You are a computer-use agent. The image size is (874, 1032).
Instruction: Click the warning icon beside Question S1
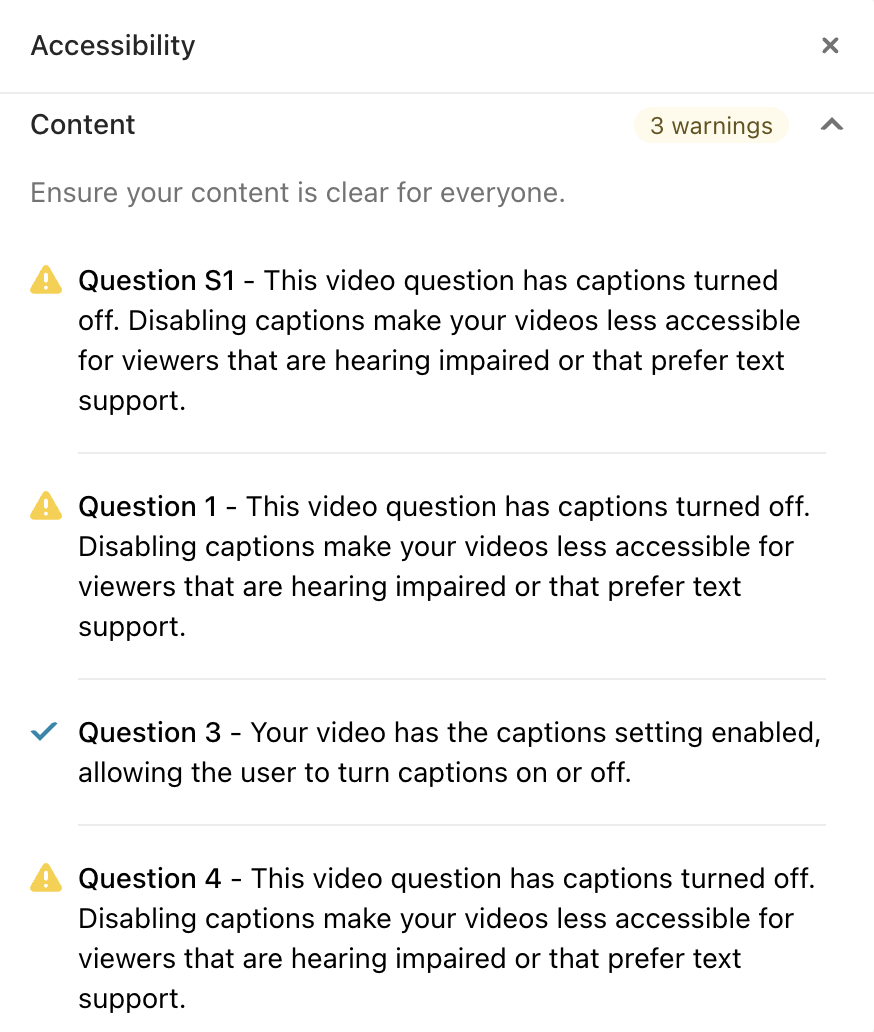coord(46,280)
